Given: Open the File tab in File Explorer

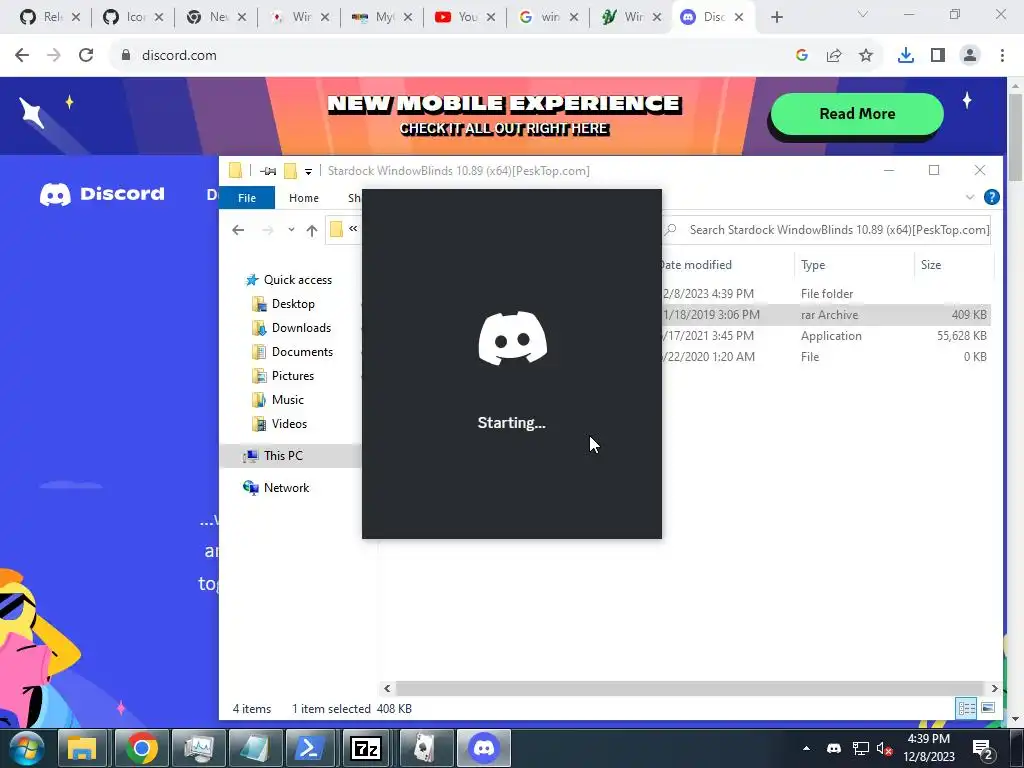Looking at the screenshot, I should coord(247,198).
